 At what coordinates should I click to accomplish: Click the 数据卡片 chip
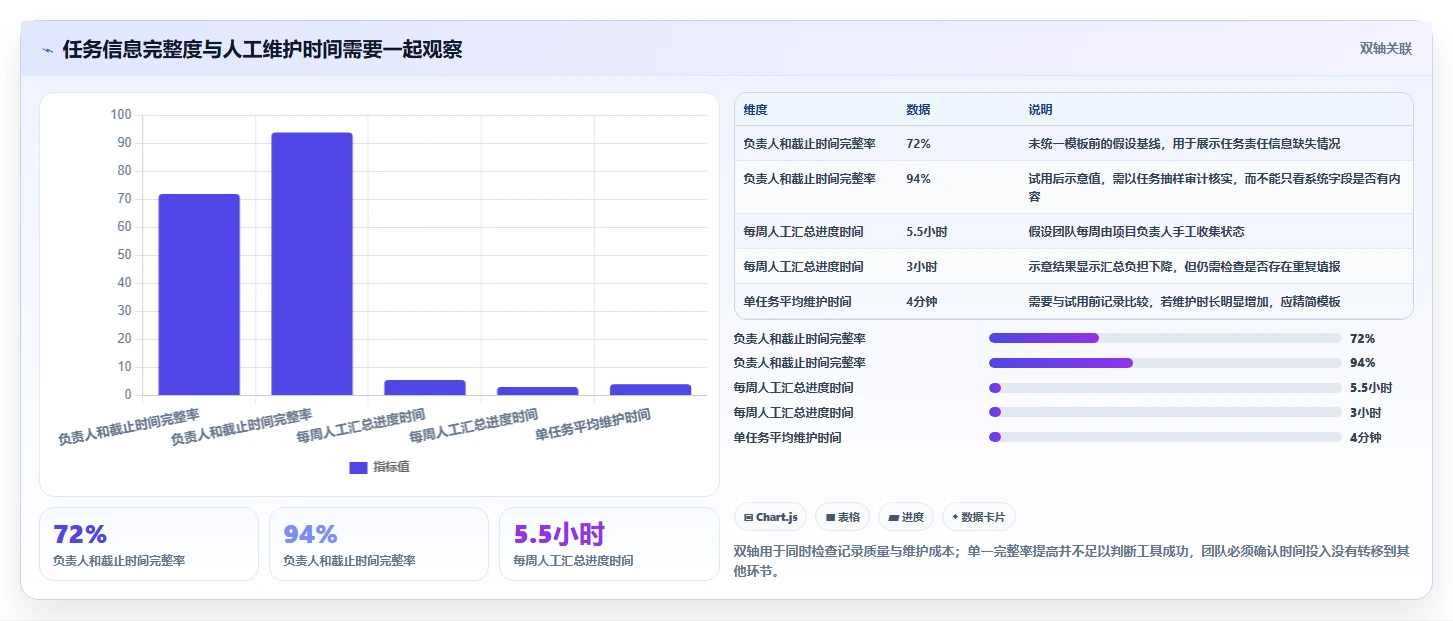[x=979, y=517]
